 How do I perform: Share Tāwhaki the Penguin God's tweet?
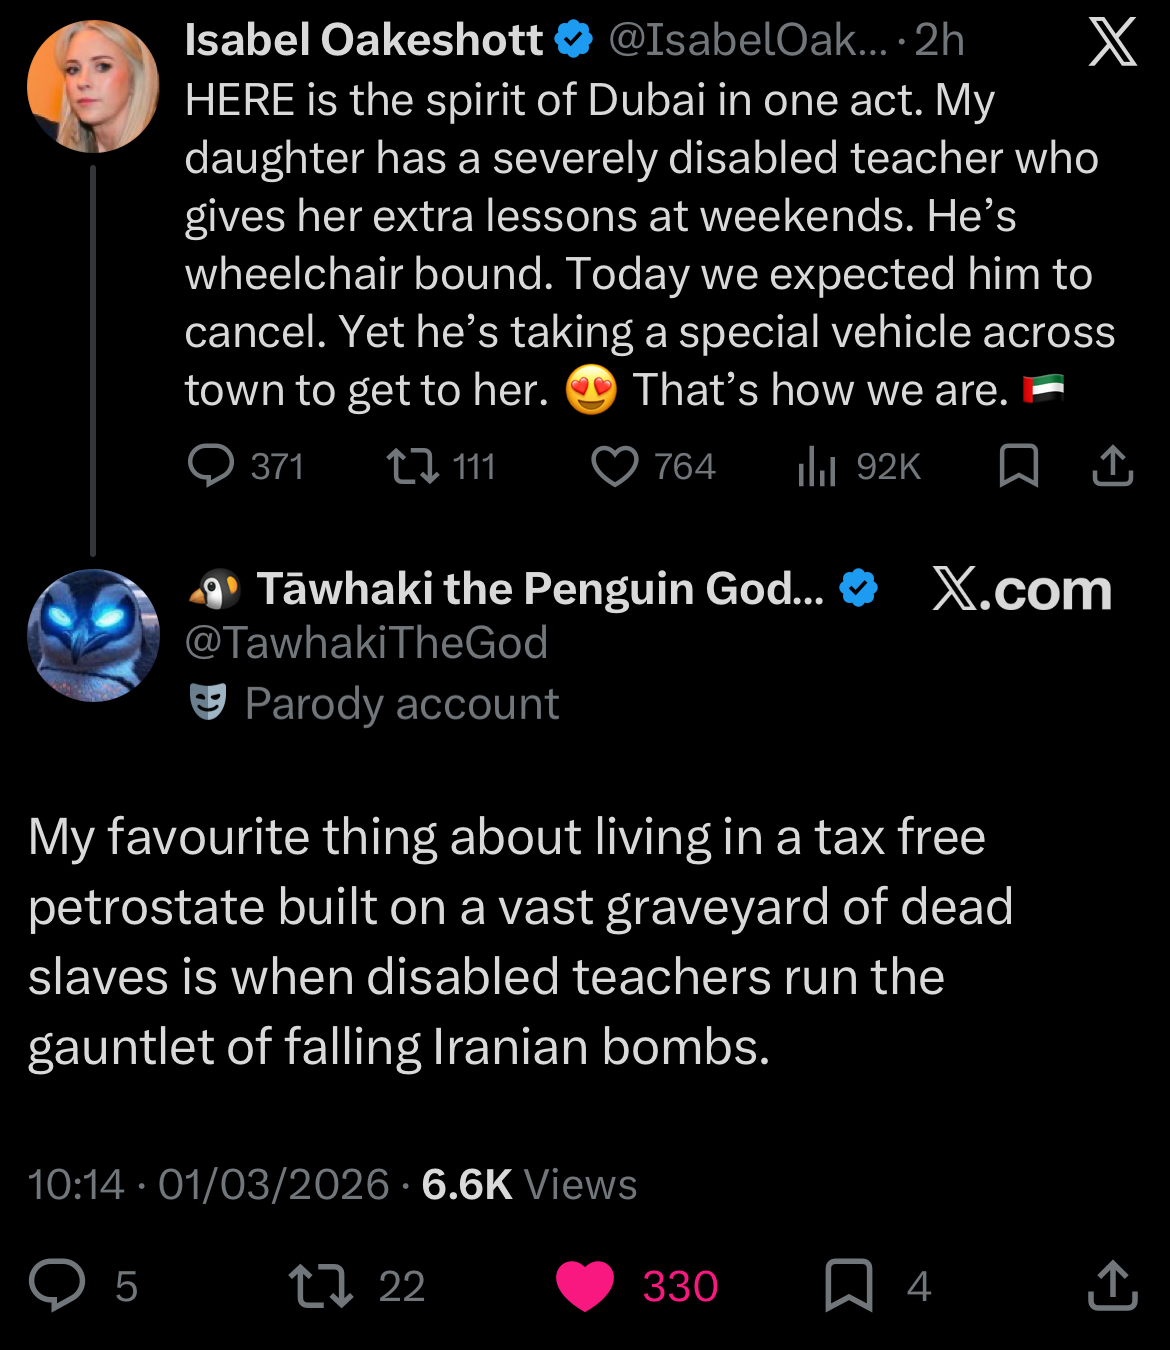point(1112,1285)
